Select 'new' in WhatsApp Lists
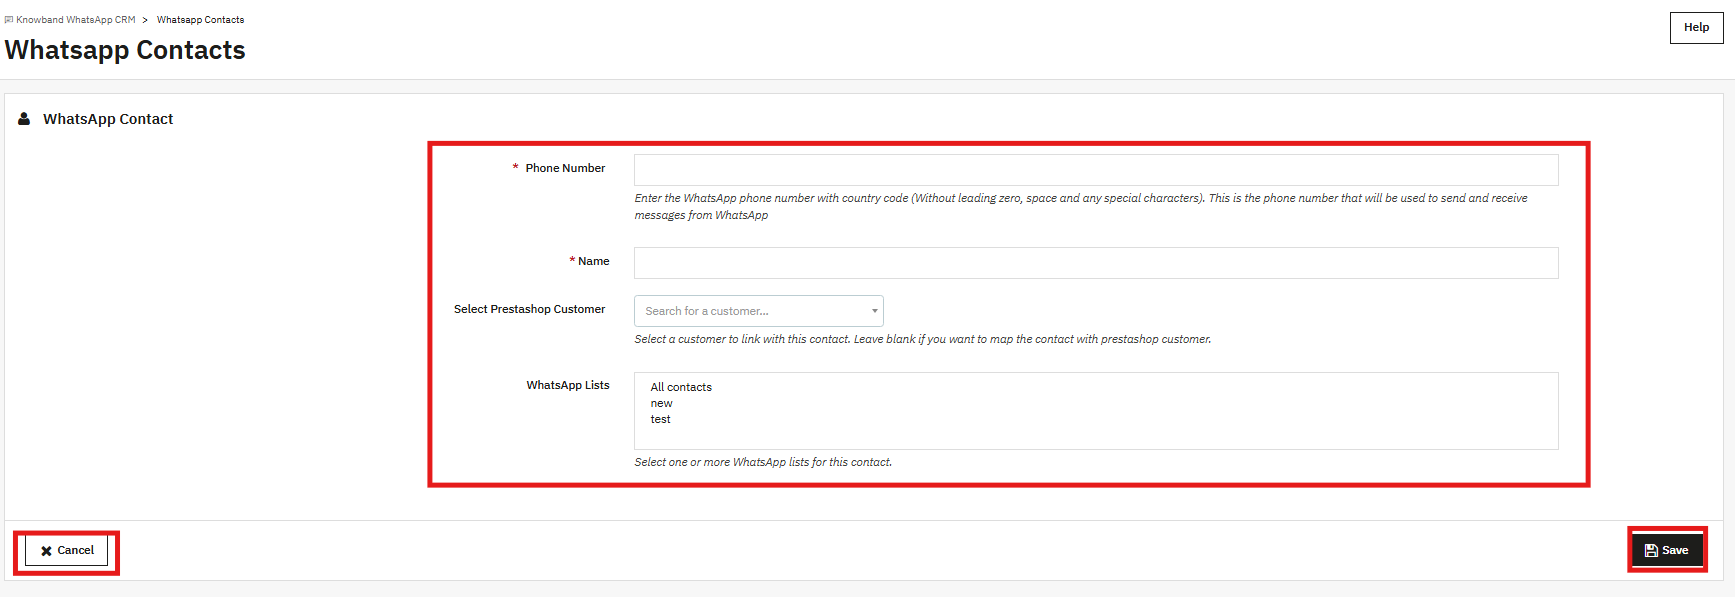 (662, 404)
